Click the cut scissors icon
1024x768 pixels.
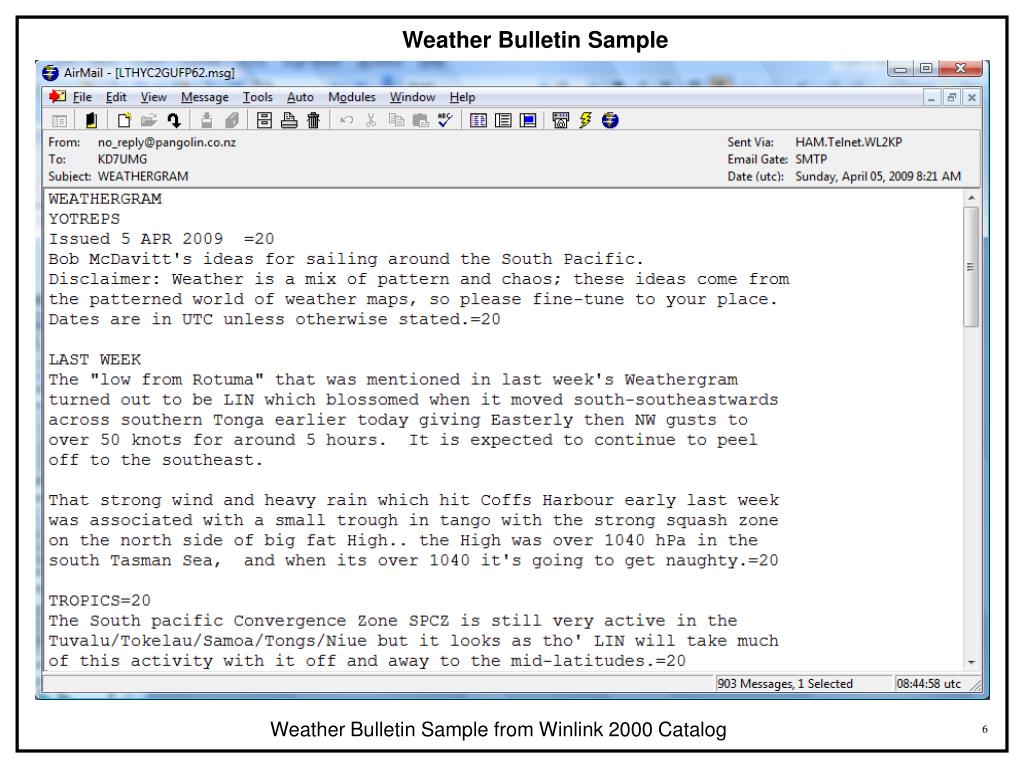click(x=371, y=120)
